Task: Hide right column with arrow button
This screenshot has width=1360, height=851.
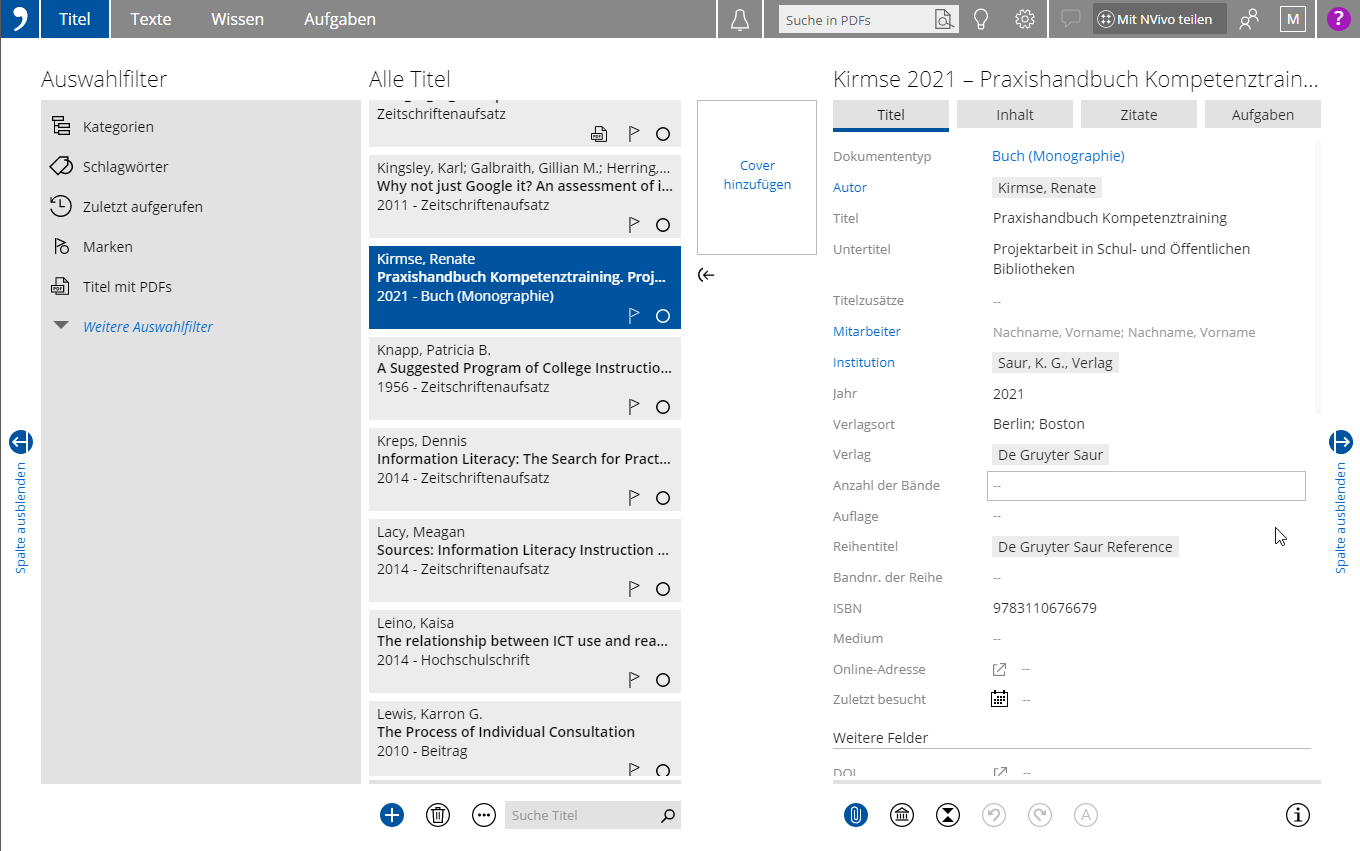Action: [1341, 441]
